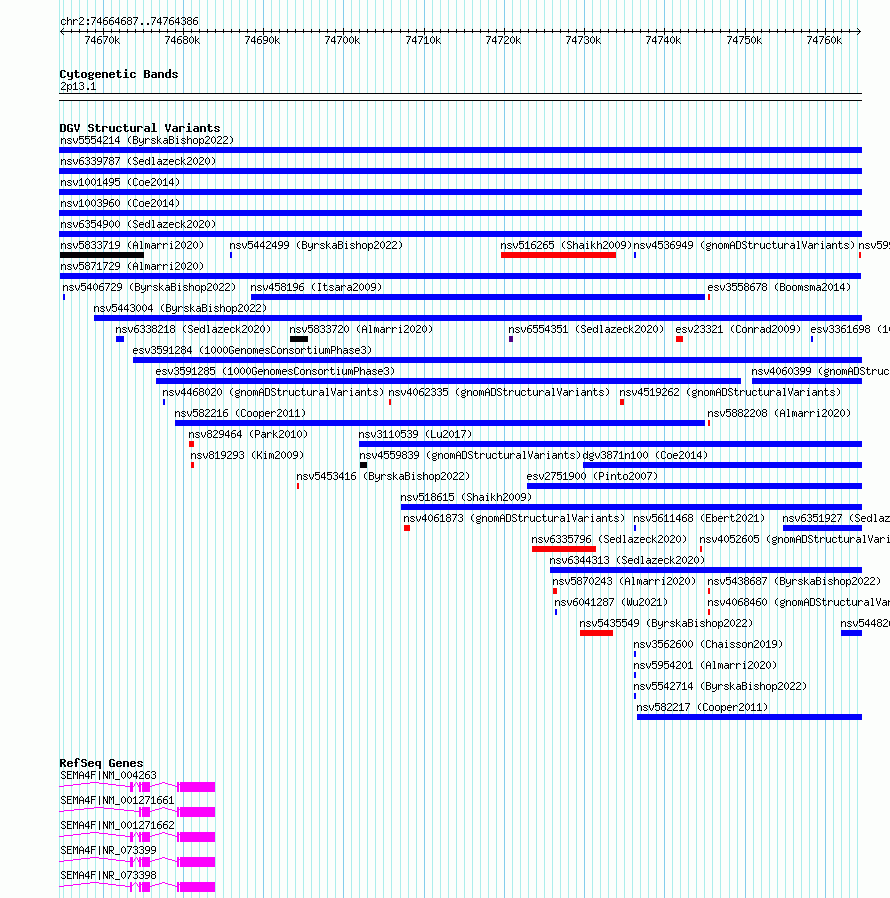Screen dimensions: 890x898
Task: Select nsv518615 (Shaikh2009) blue bar
Action: click(631, 507)
